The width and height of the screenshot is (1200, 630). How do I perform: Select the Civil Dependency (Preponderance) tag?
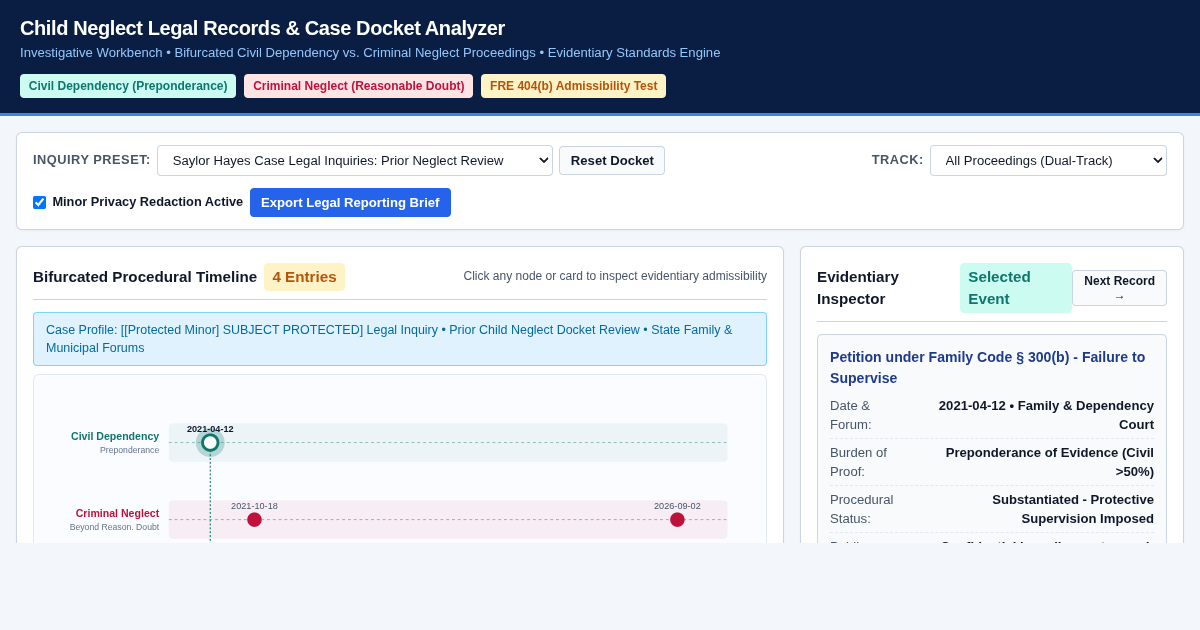(128, 86)
